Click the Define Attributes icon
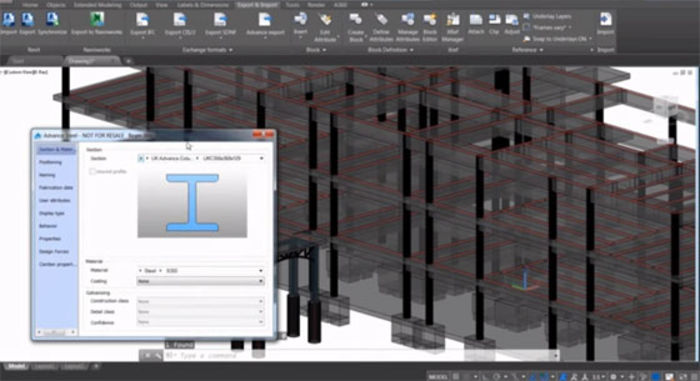This screenshot has height=381, width=700. (x=381, y=19)
